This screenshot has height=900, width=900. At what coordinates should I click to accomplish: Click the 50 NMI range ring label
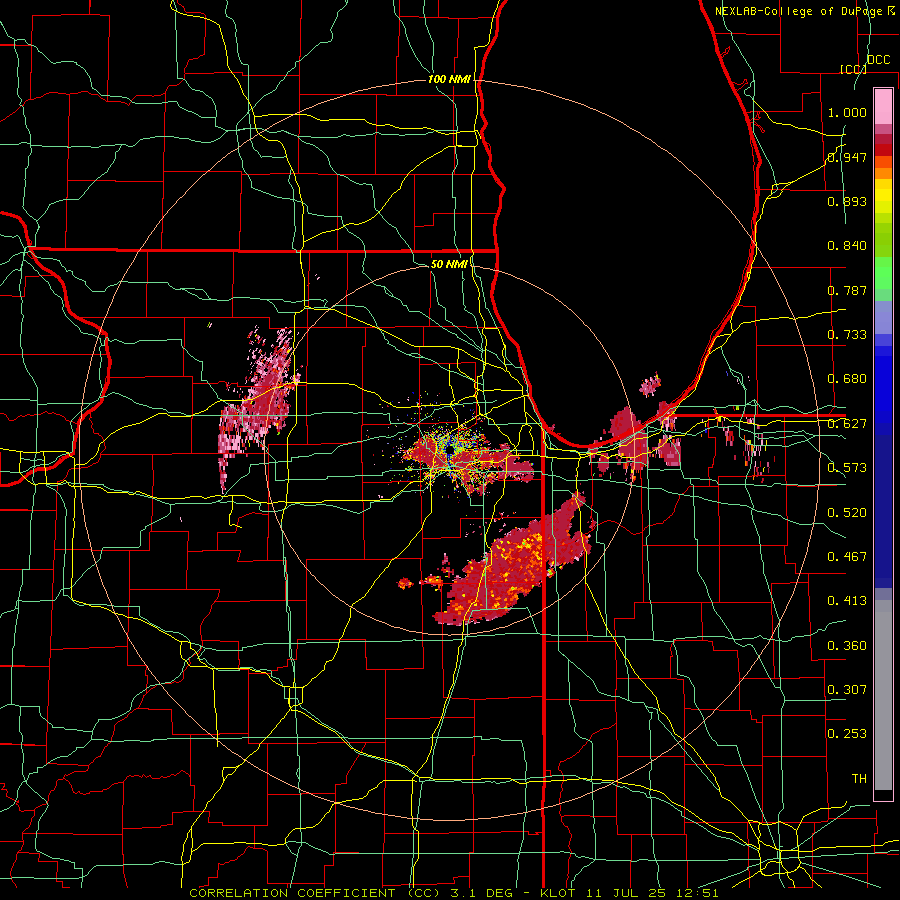click(x=449, y=264)
